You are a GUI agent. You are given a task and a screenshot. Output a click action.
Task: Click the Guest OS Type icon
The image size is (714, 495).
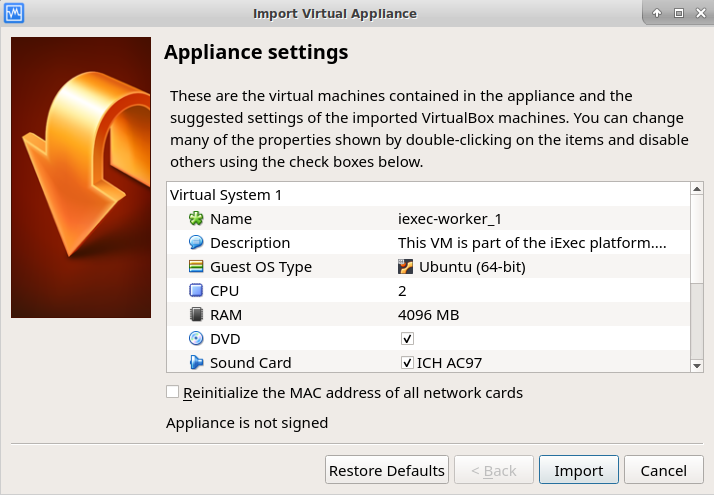(196, 267)
